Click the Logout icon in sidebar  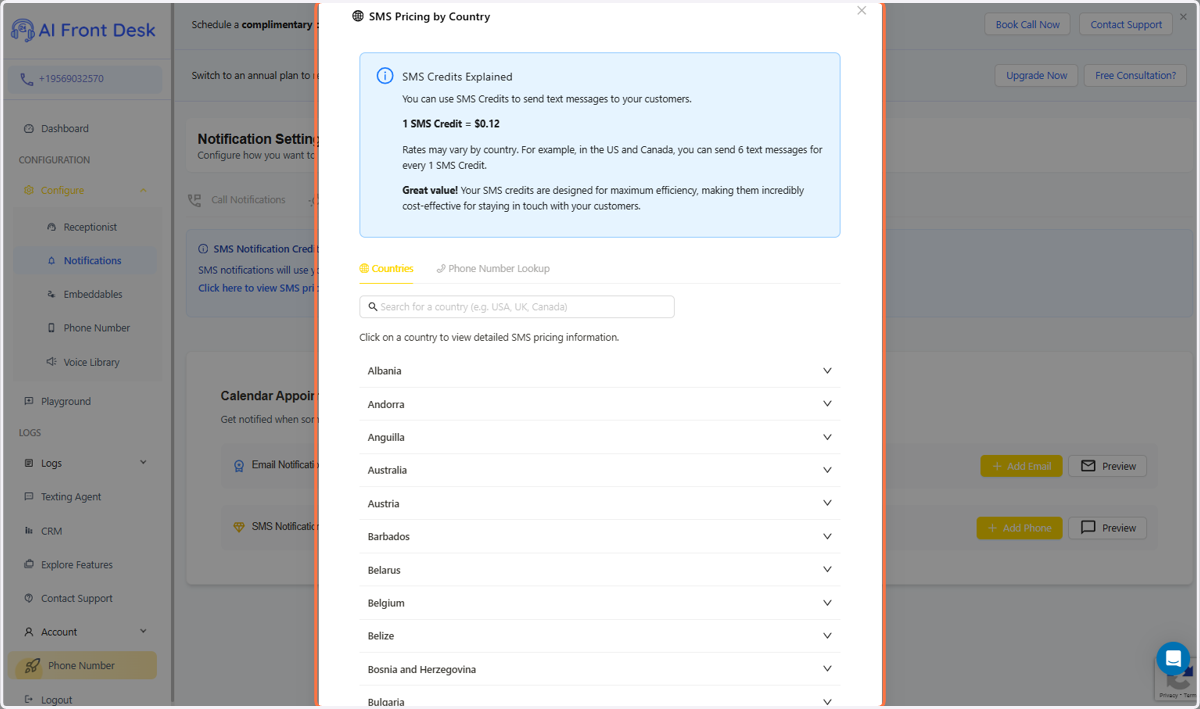pos(28,700)
